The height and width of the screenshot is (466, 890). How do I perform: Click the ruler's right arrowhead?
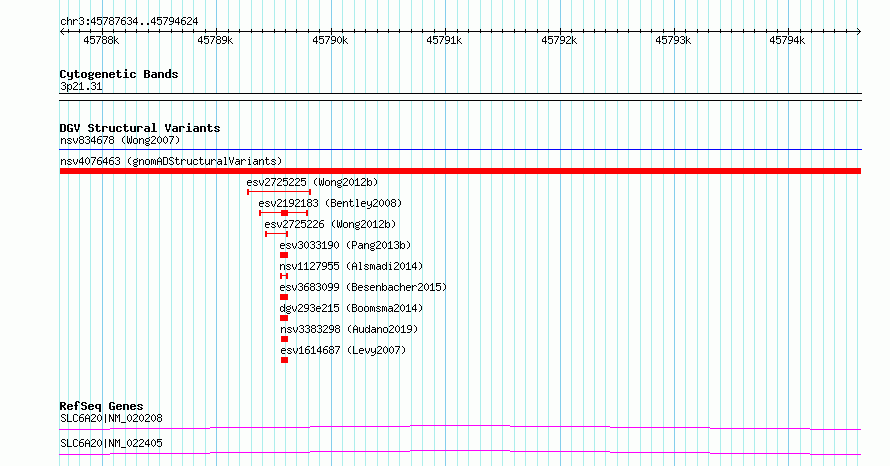[x=859, y=32]
